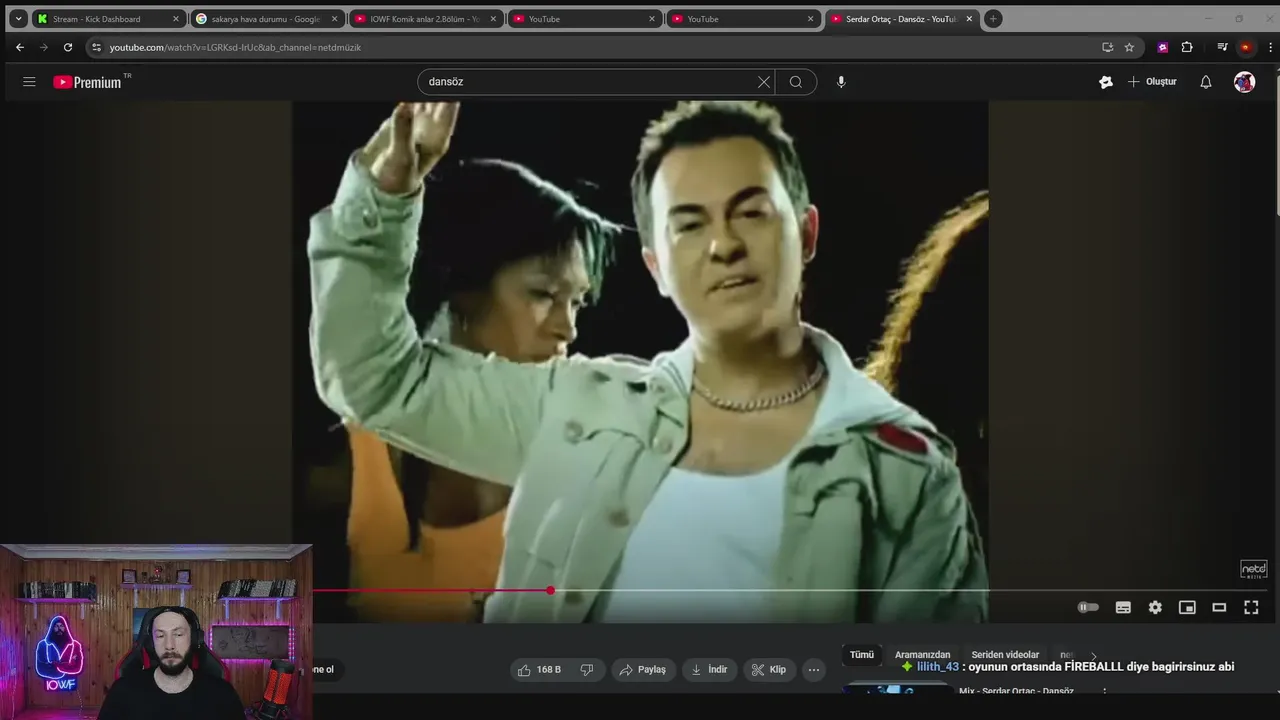Screen dimensions: 1280x720
Task: Toggle theater mode view
Action: tap(1219, 607)
